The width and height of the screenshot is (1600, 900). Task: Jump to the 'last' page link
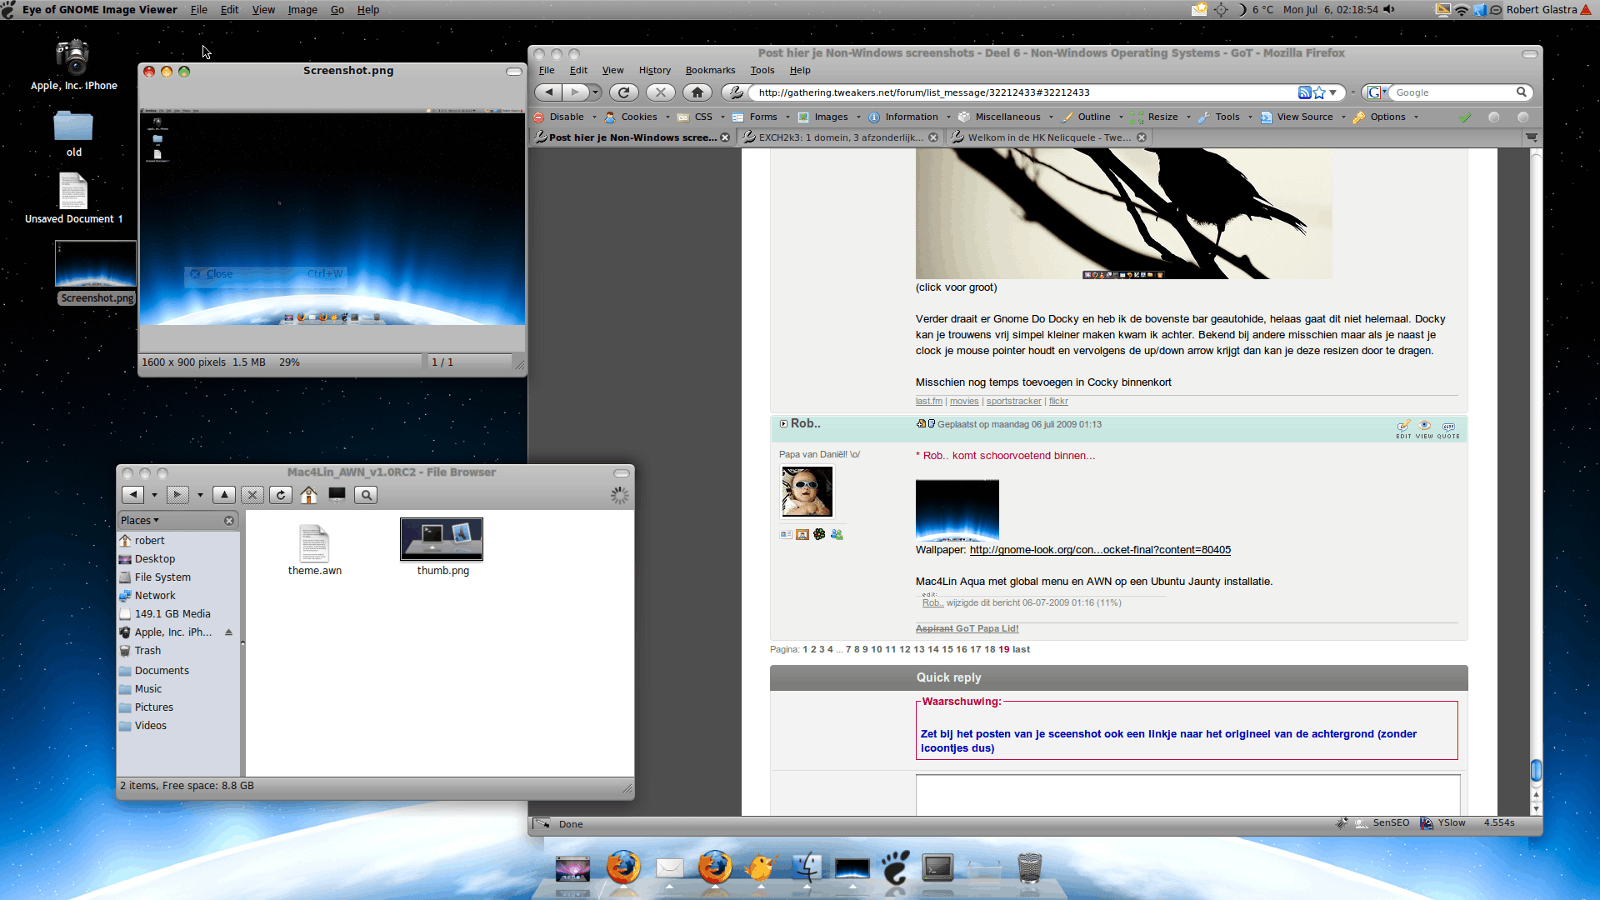pos(1021,650)
